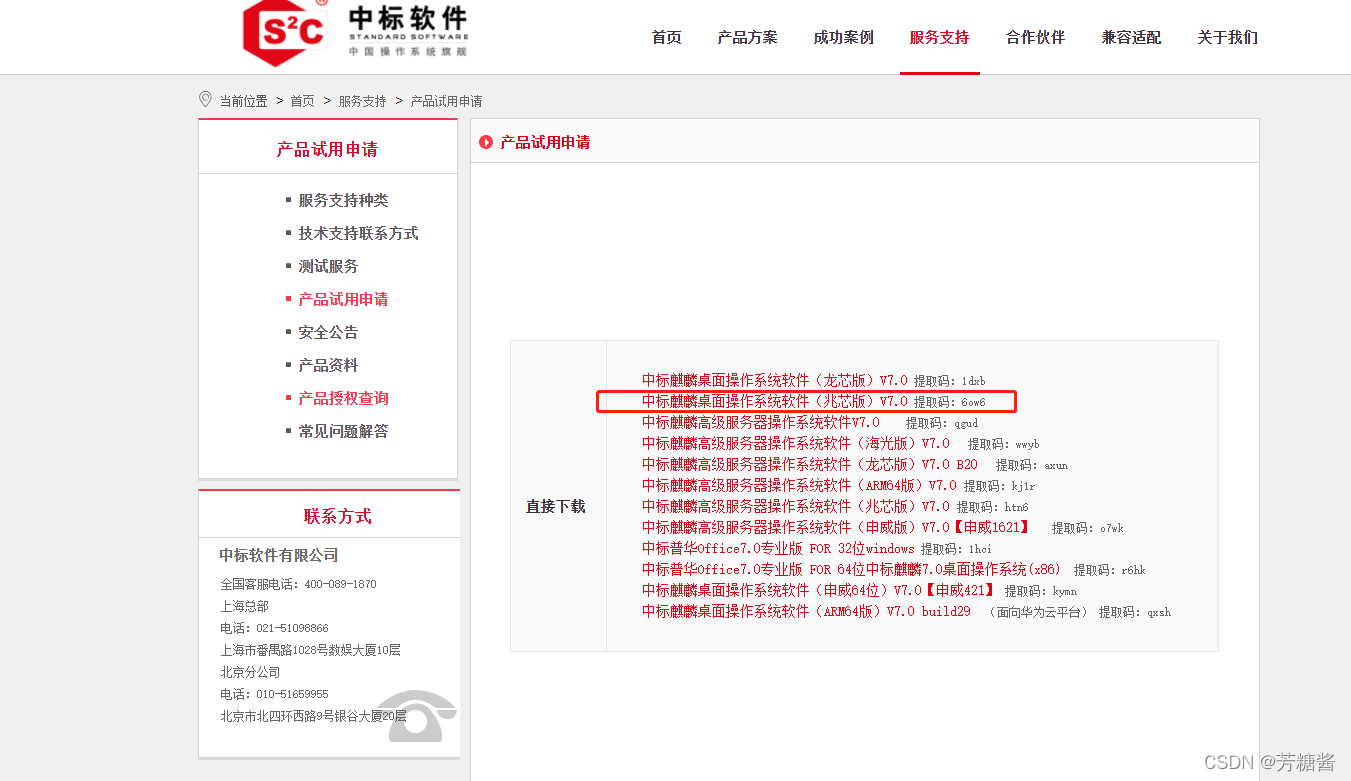The image size is (1351, 781).
Task: Click the 产品试用申请 breadcrumb link
Action: click(x=446, y=101)
